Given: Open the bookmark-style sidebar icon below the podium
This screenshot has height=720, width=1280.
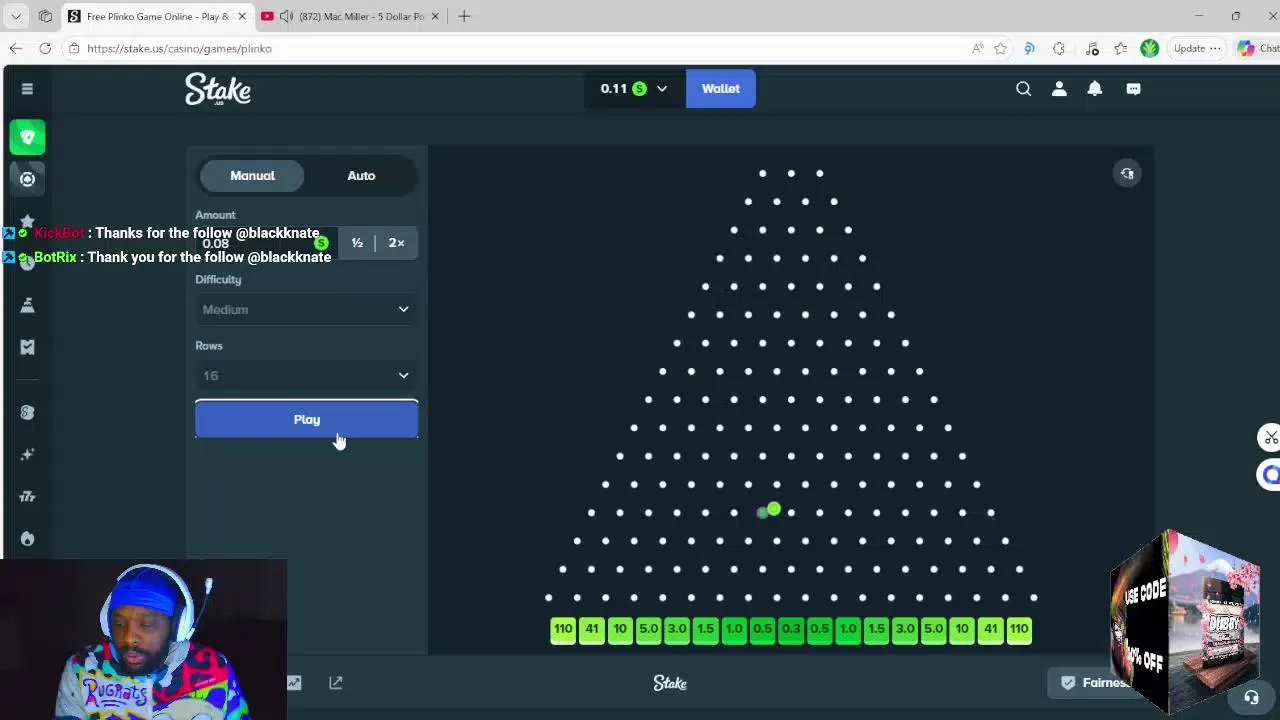Looking at the screenshot, I should [x=27, y=347].
